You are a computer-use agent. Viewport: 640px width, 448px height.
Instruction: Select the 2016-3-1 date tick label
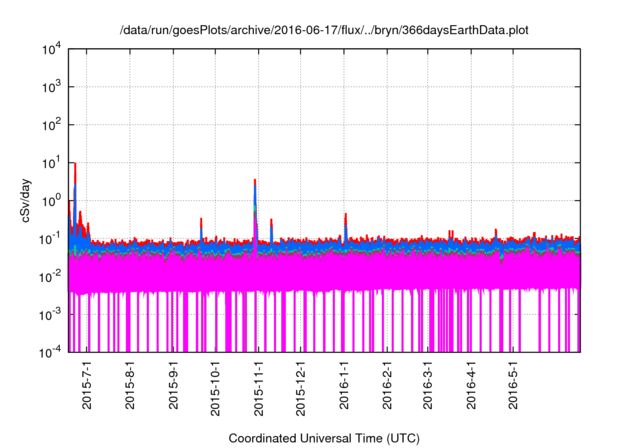428,385
